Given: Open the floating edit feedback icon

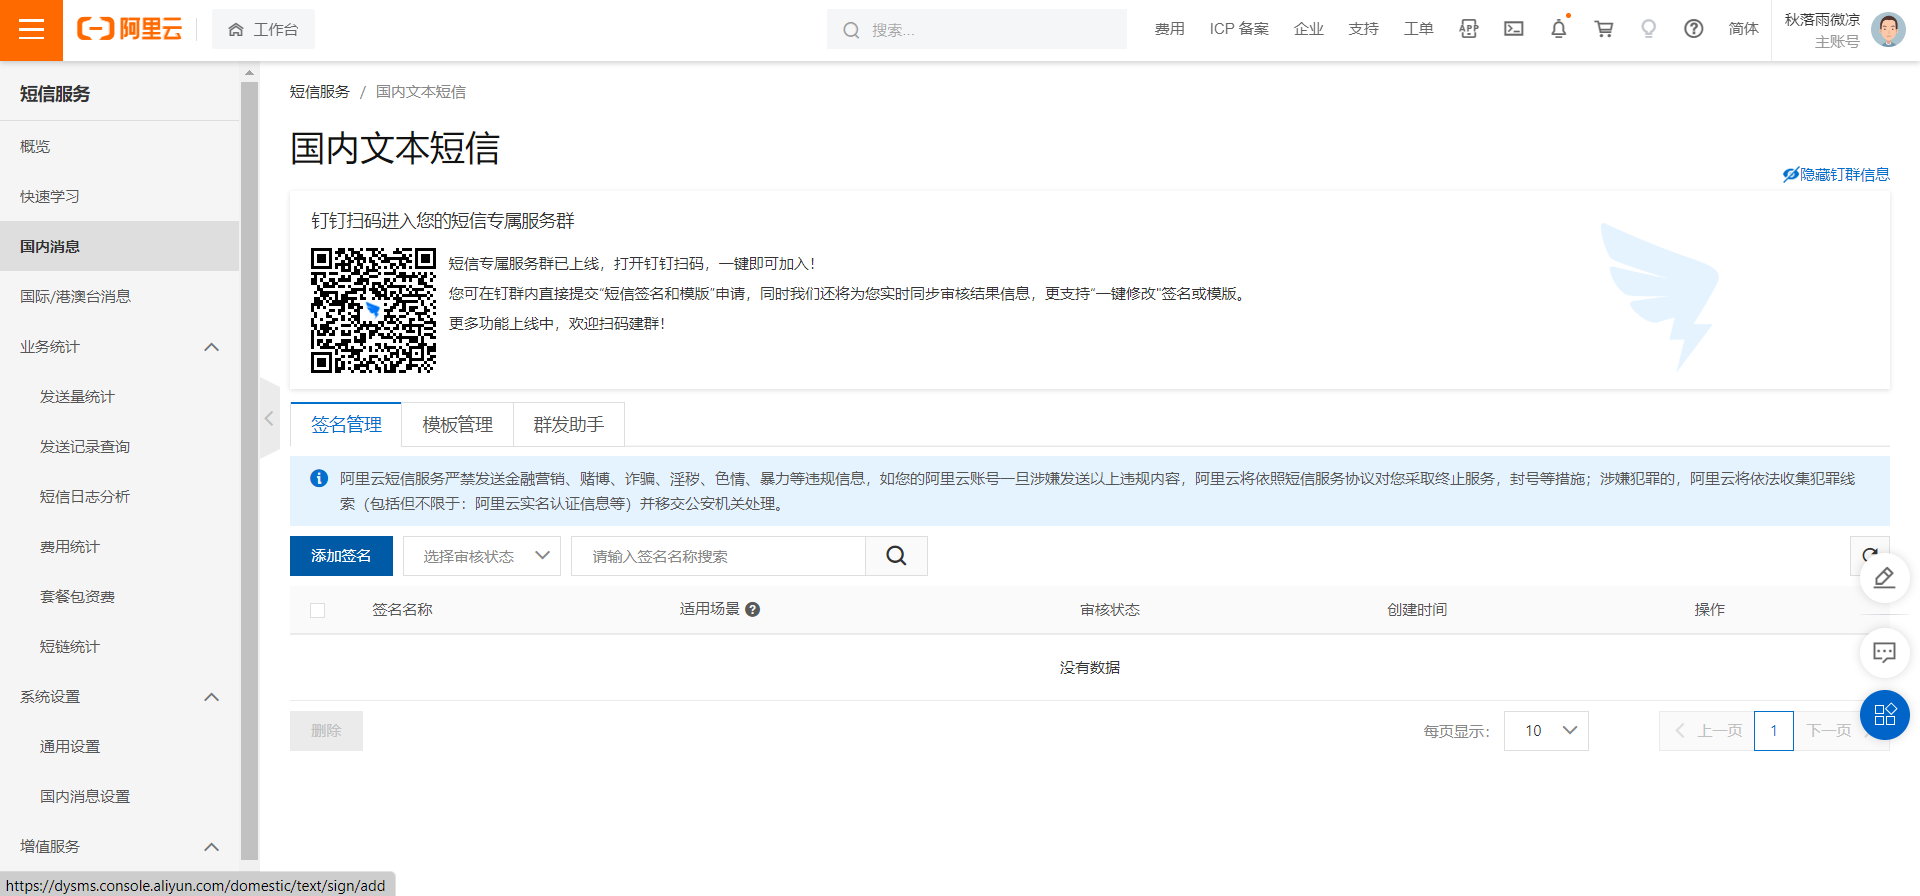Looking at the screenshot, I should [1884, 578].
